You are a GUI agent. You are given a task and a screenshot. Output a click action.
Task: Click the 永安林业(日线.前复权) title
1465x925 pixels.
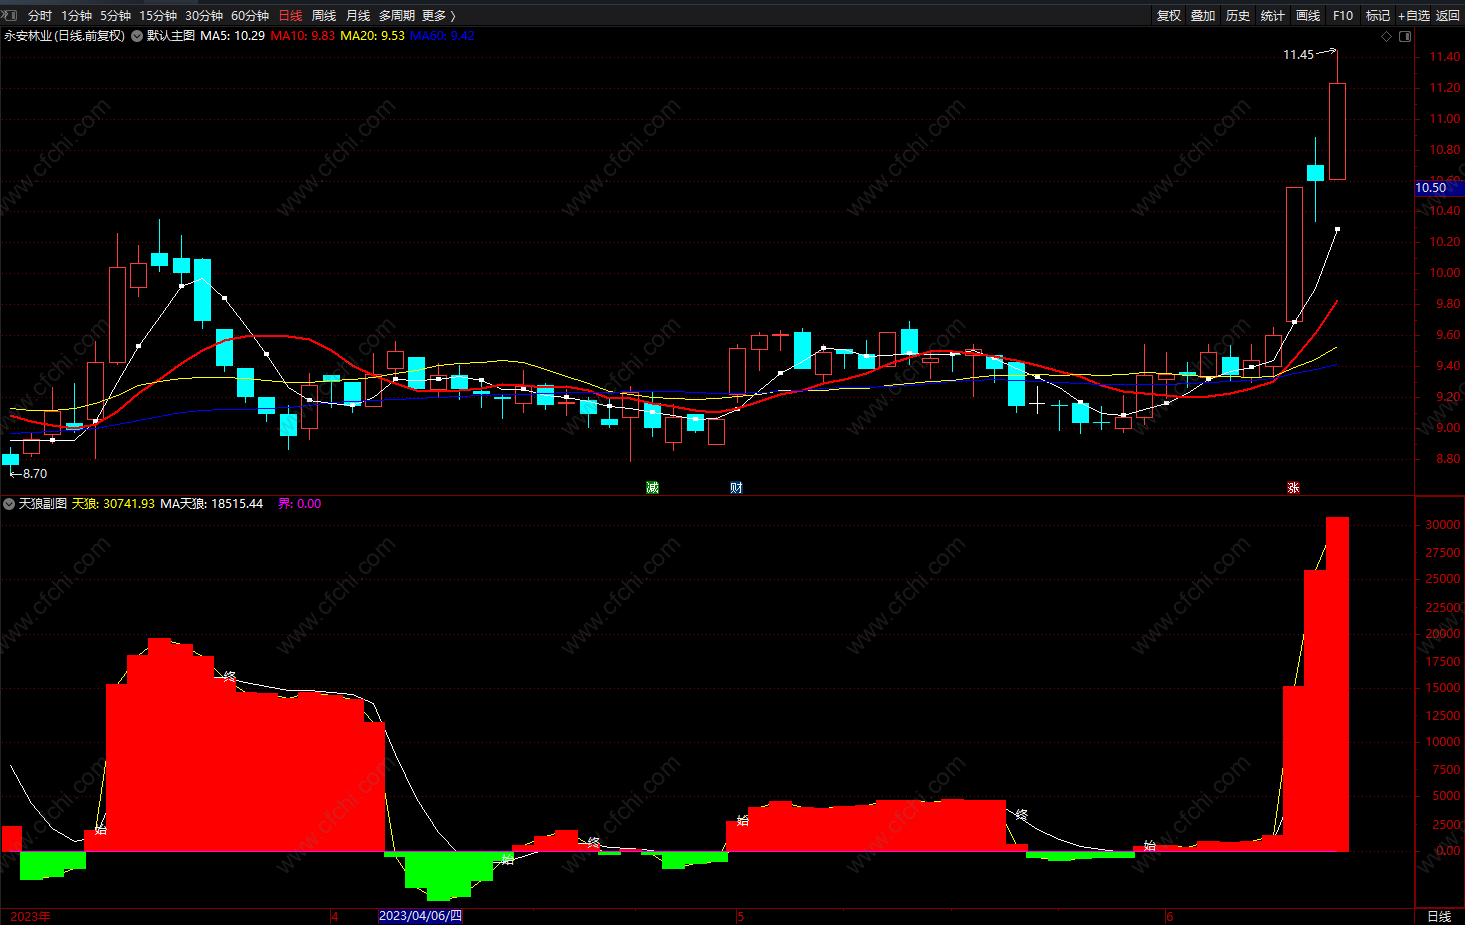[x=64, y=36]
